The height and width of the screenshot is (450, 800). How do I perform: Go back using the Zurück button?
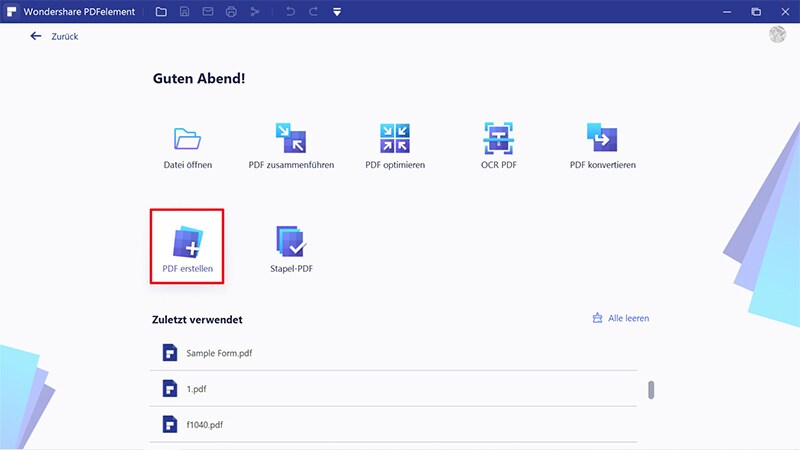pyautogui.click(x=54, y=36)
